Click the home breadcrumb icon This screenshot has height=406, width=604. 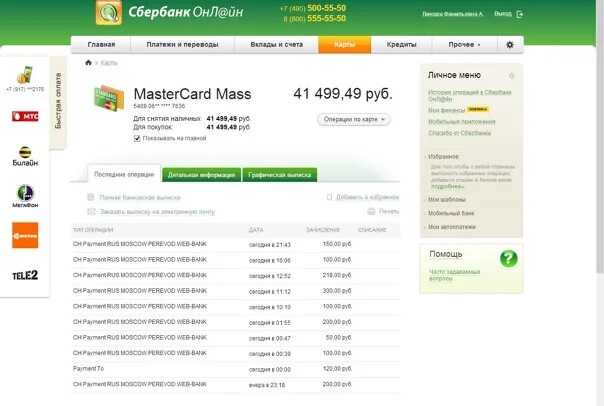click(88, 62)
